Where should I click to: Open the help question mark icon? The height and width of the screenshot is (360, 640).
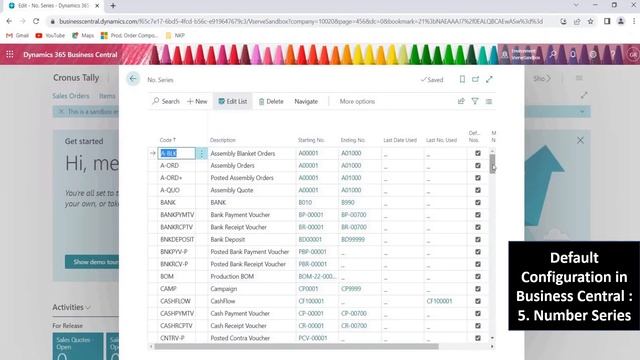pos(613,54)
